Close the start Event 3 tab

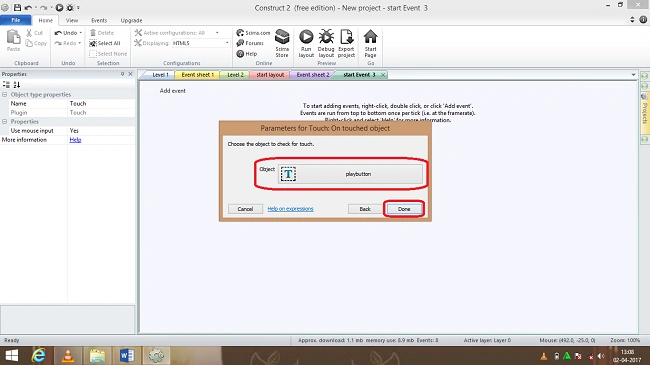pyautogui.click(x=383, y=75)
